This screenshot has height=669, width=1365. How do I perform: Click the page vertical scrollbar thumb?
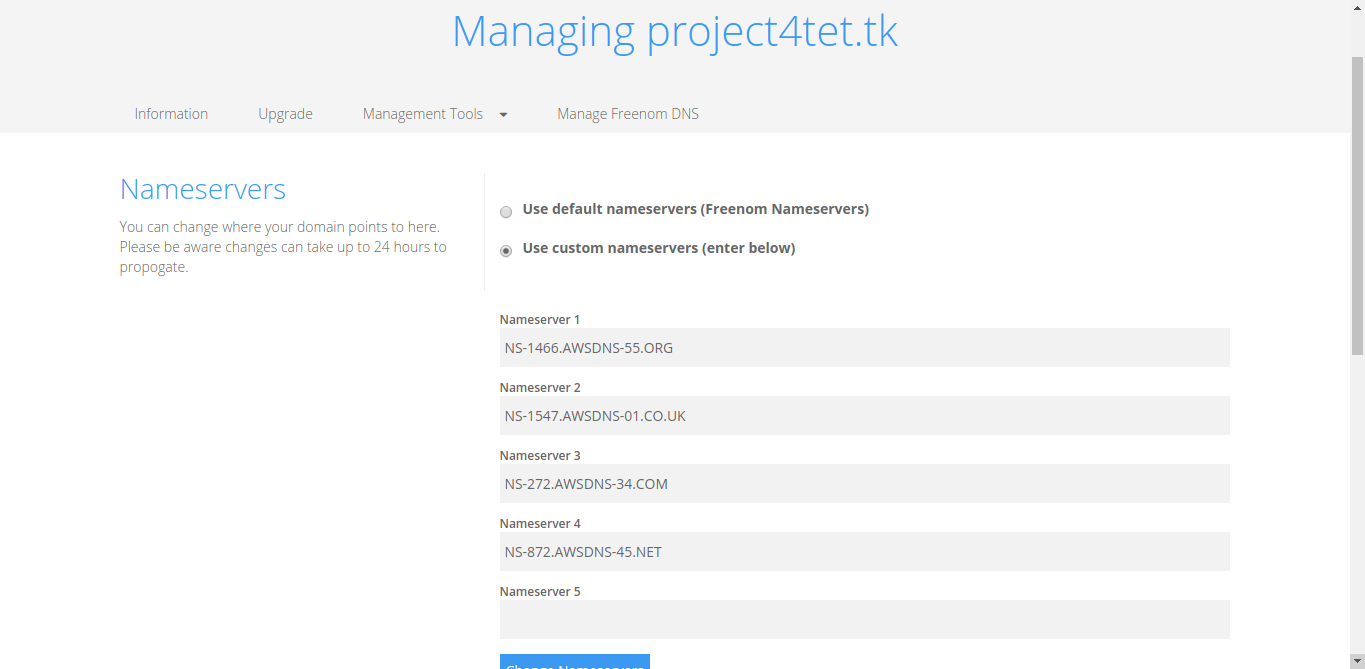pyautogui.click(x=1357, y=205)
